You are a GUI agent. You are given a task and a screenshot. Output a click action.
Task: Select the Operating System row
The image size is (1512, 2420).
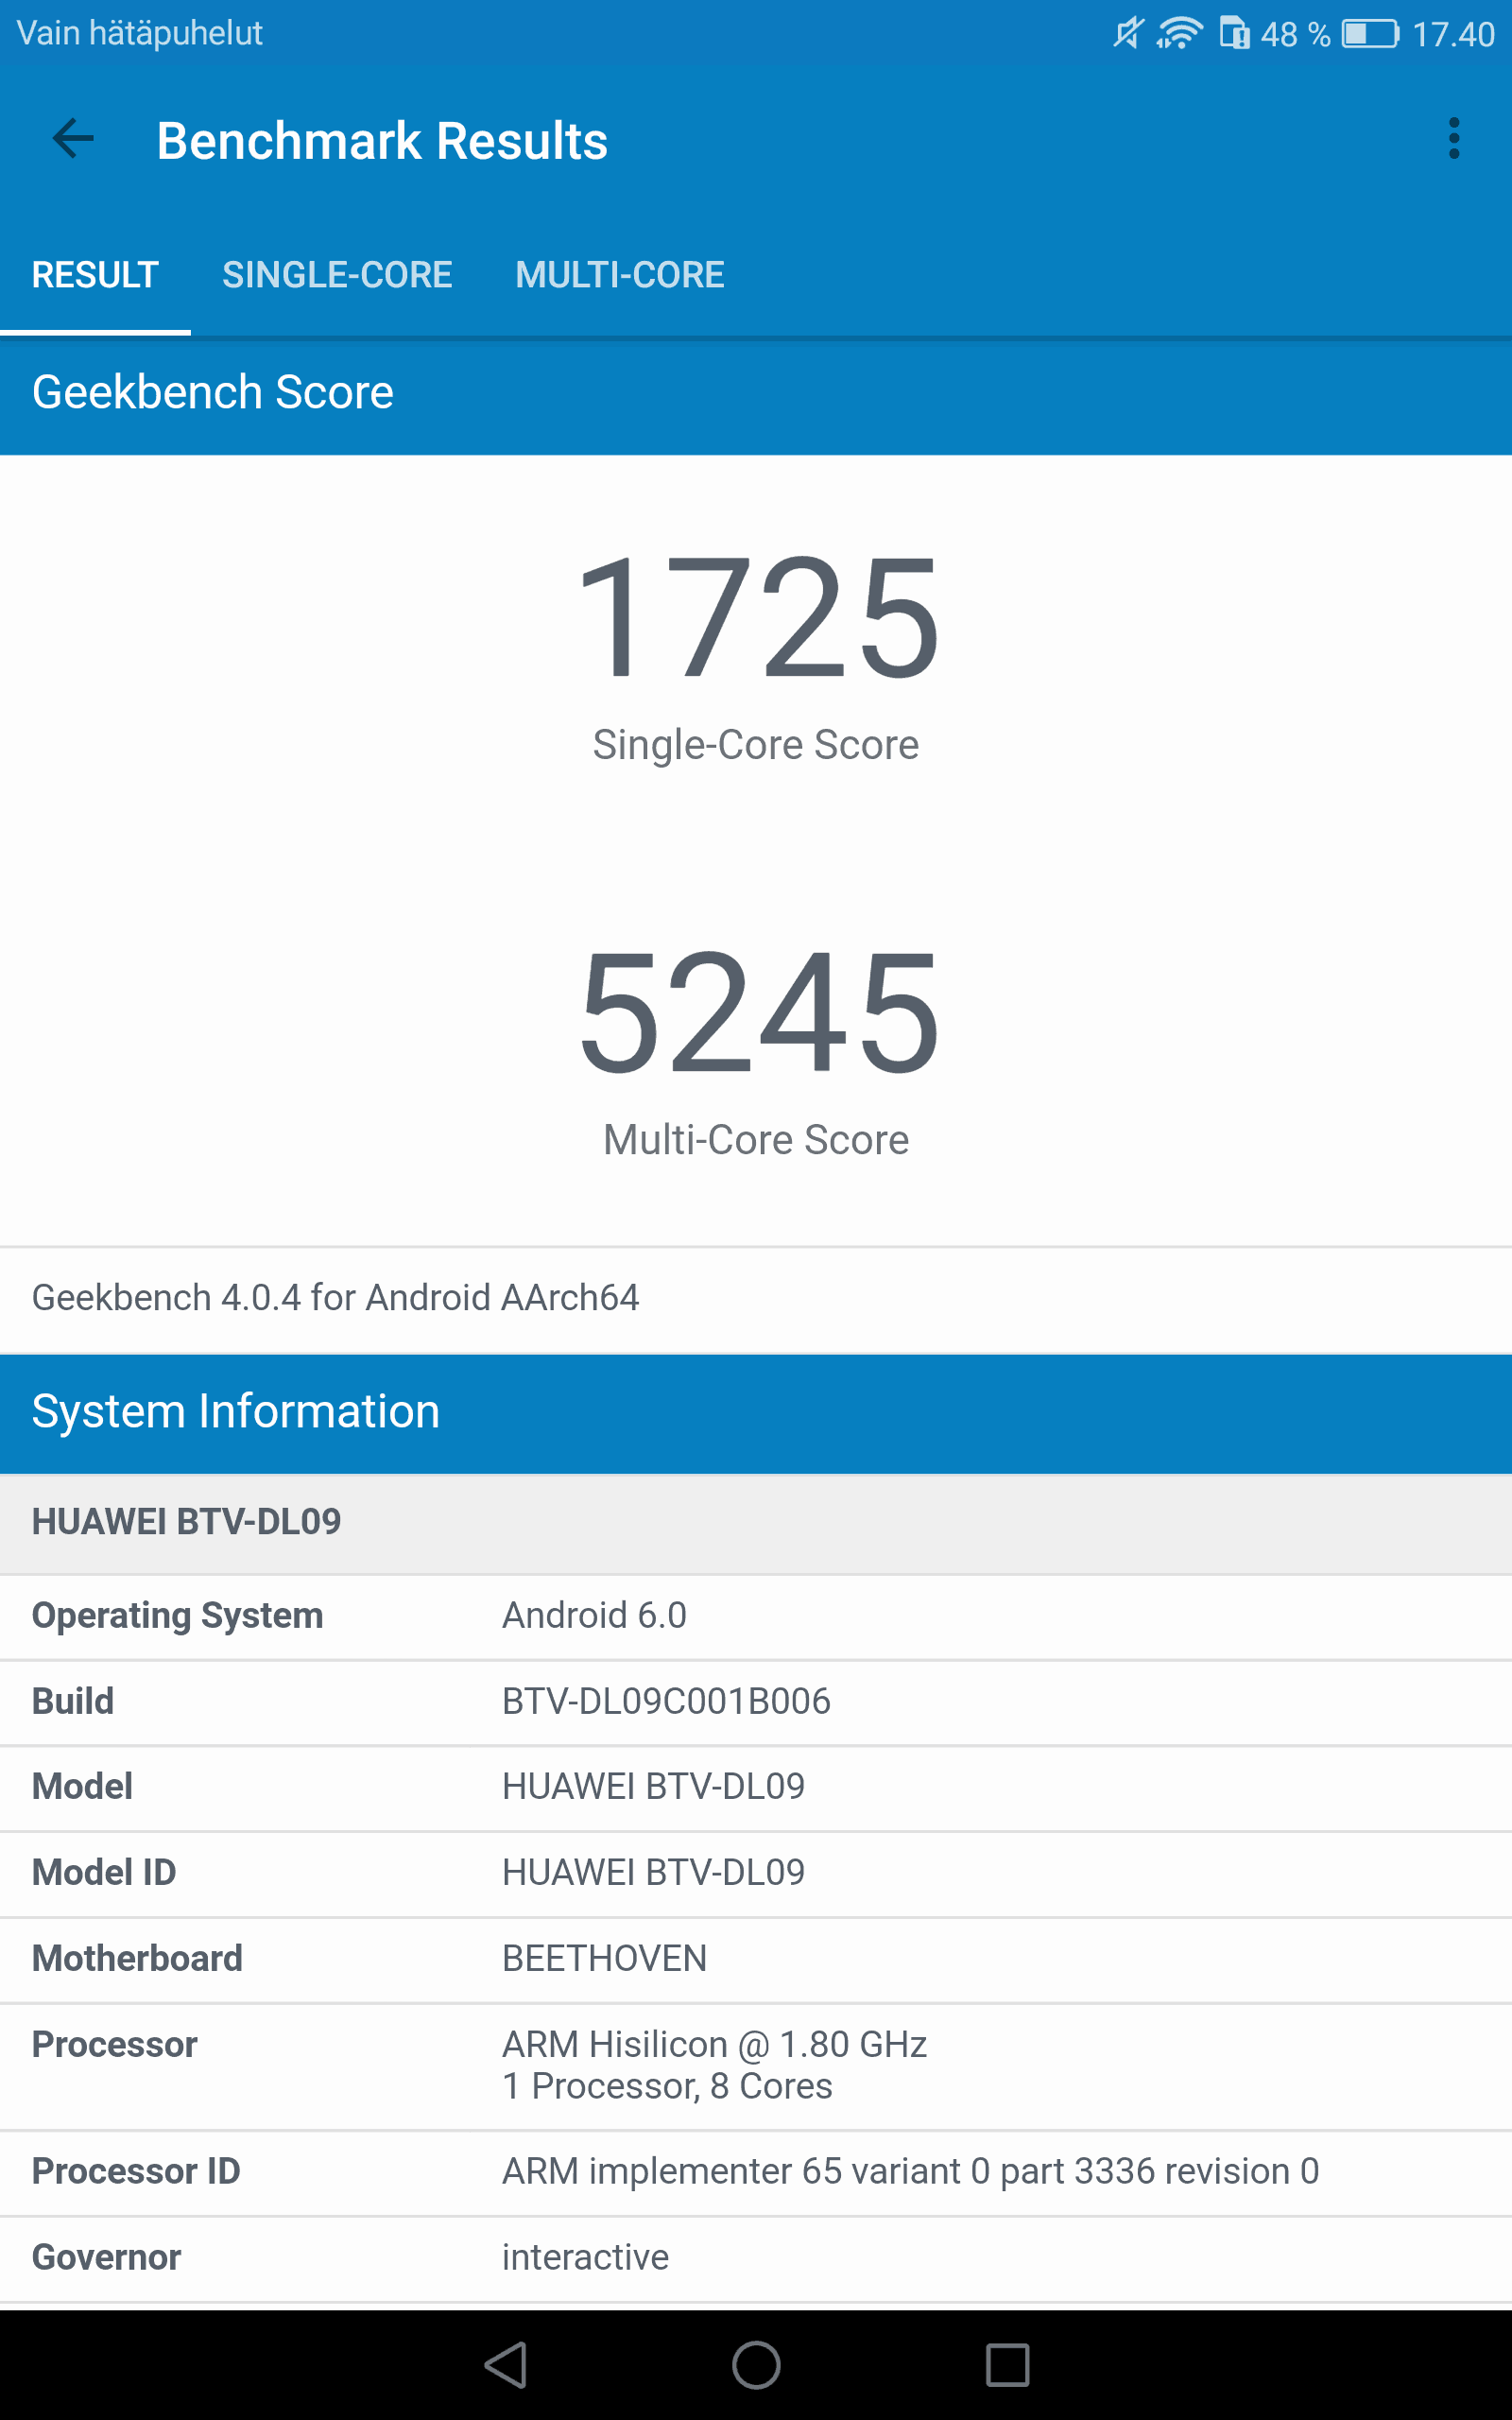click(x=756, y=1615)
